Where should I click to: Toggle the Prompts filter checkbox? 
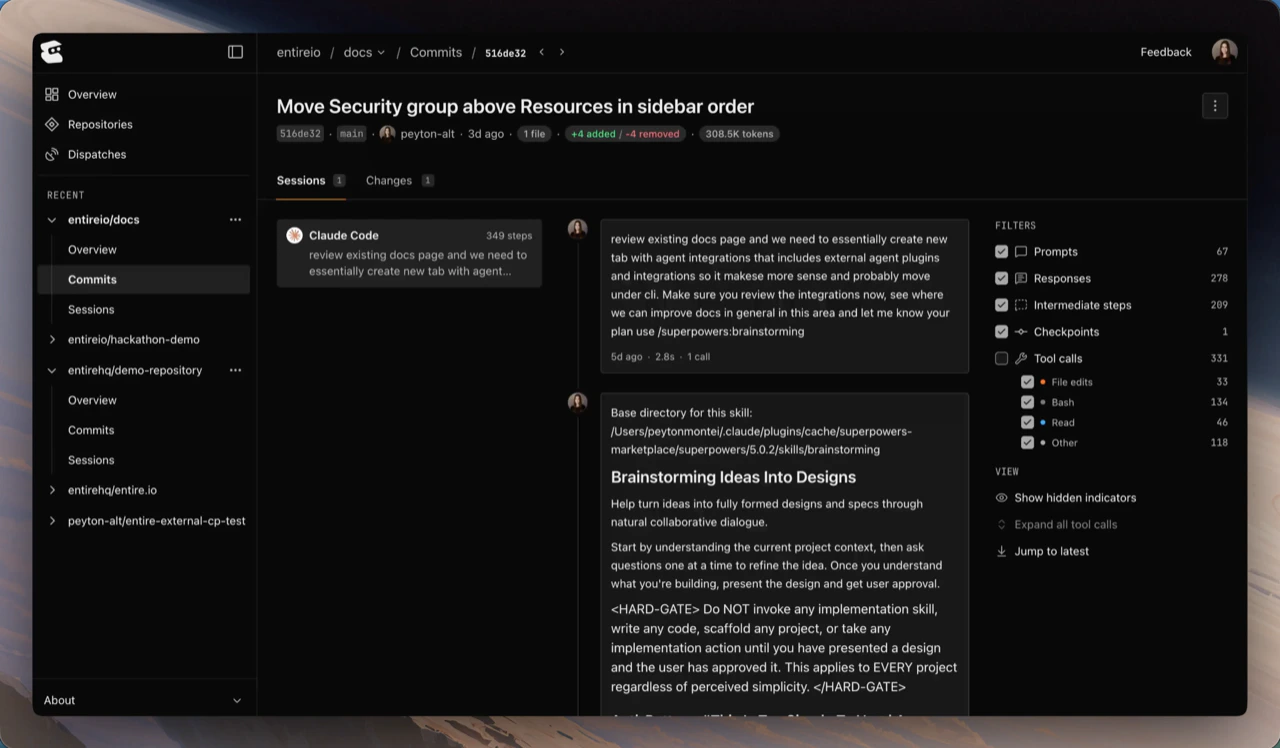1001,252
